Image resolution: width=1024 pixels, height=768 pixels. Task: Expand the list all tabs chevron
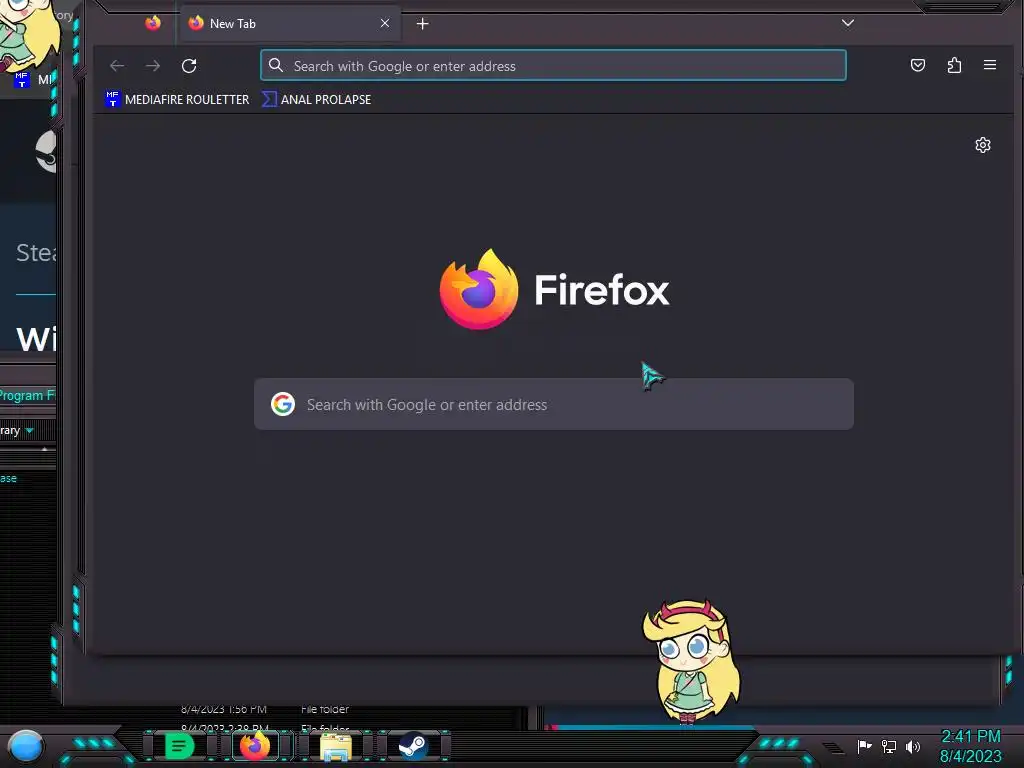click(x=848, y=23)
